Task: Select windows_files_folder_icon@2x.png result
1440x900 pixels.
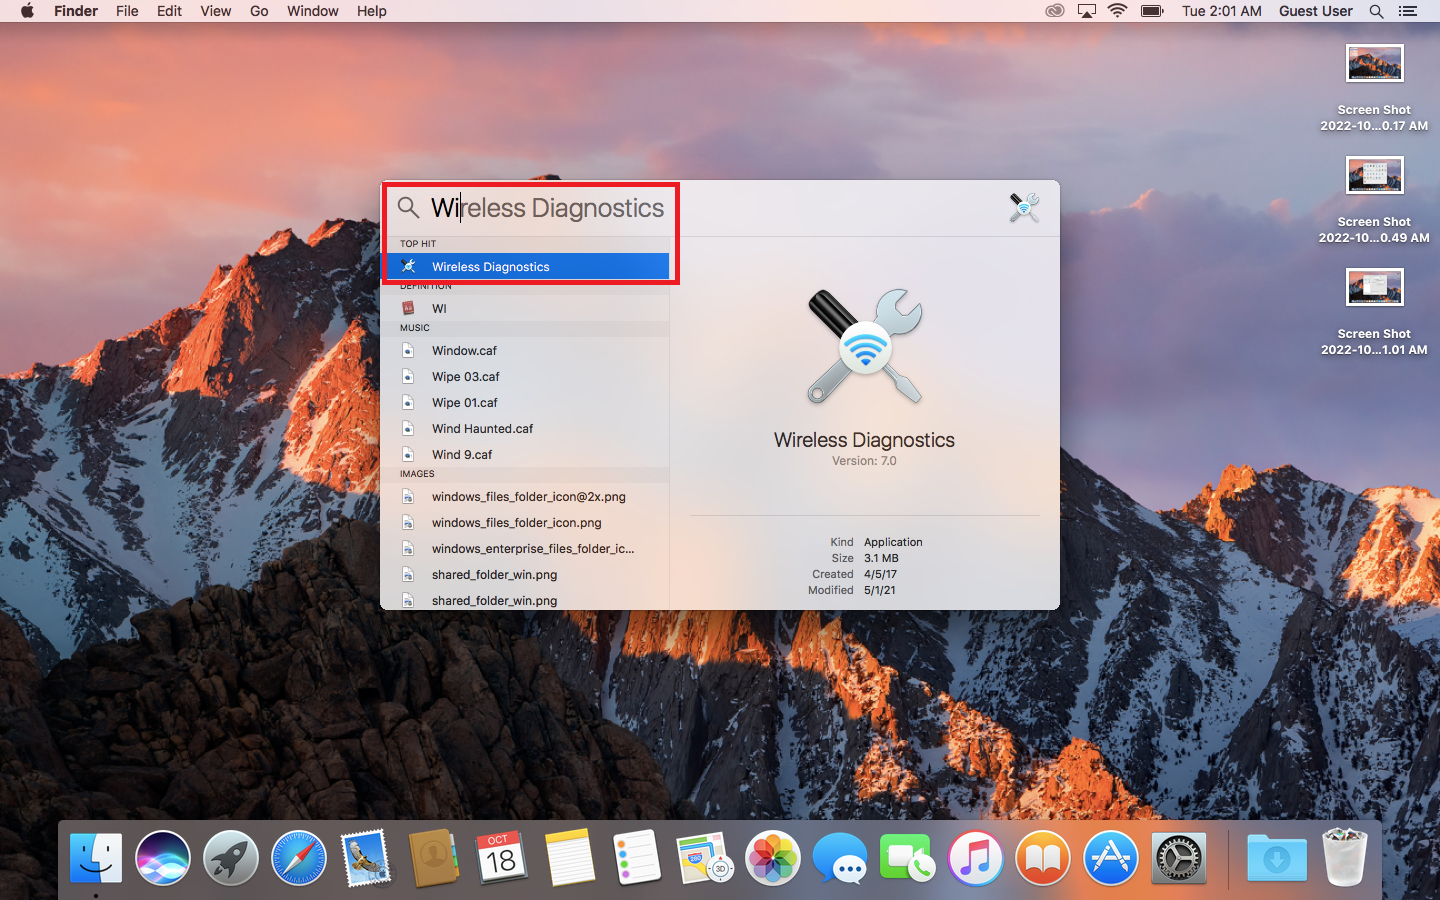Action: [525, 496]
